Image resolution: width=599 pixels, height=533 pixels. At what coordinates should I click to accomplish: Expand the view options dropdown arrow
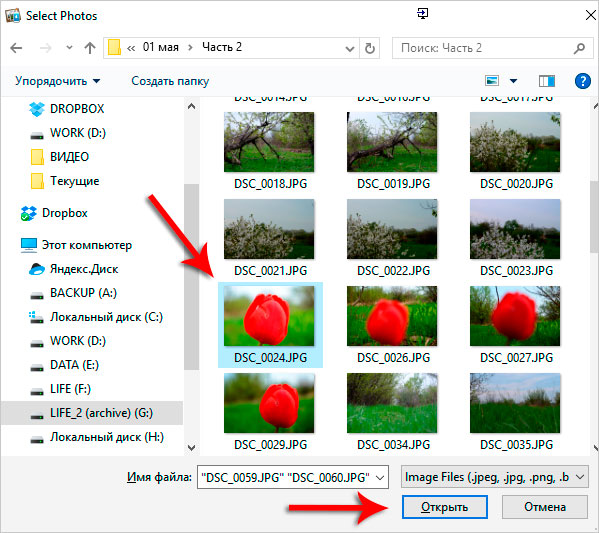pyautogui.click(x=513, y=81)
